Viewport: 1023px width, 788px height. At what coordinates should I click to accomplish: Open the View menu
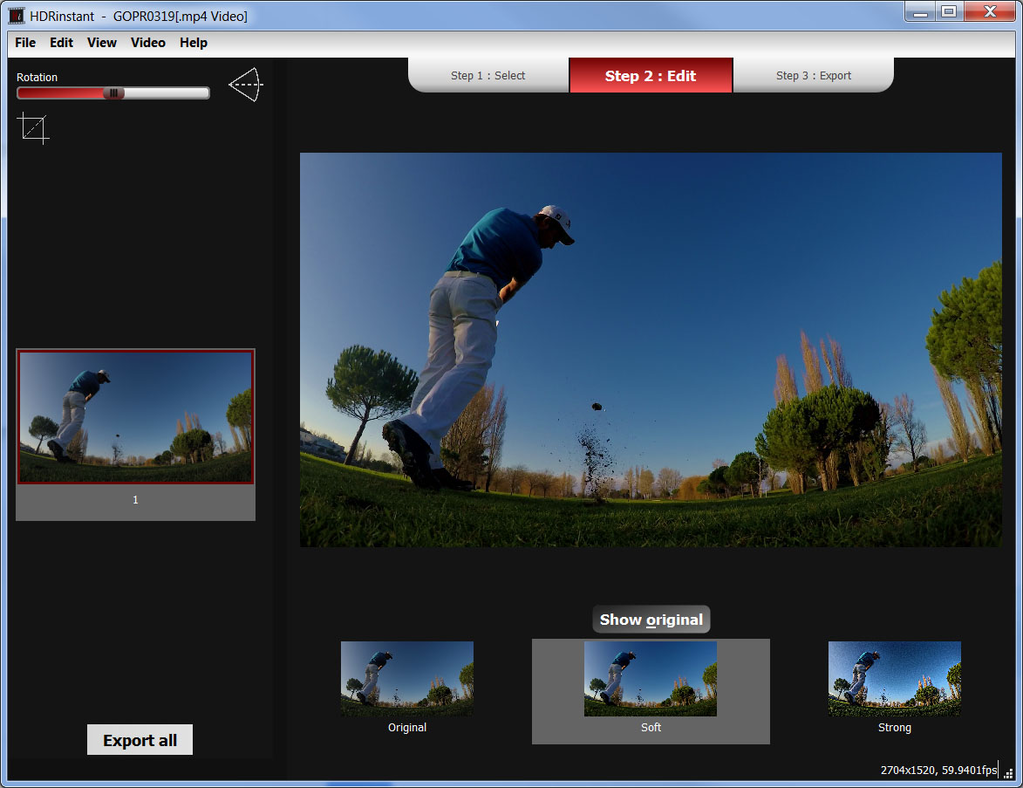(x=102, y=42)
